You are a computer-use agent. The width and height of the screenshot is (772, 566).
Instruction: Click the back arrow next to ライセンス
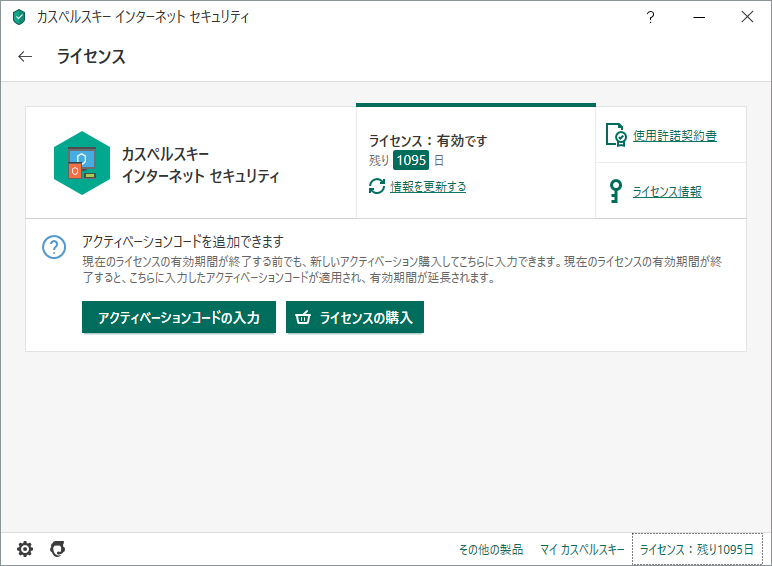point(25,57)
